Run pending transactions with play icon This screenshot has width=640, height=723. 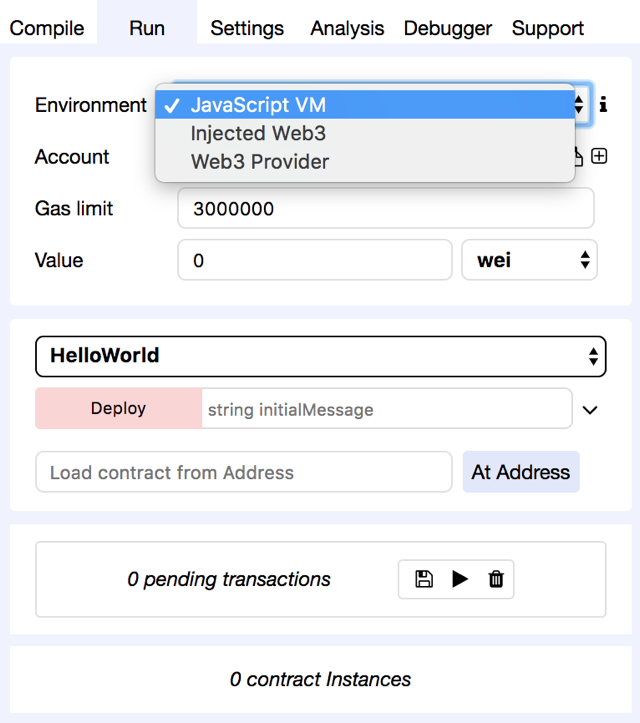[460, 579]
